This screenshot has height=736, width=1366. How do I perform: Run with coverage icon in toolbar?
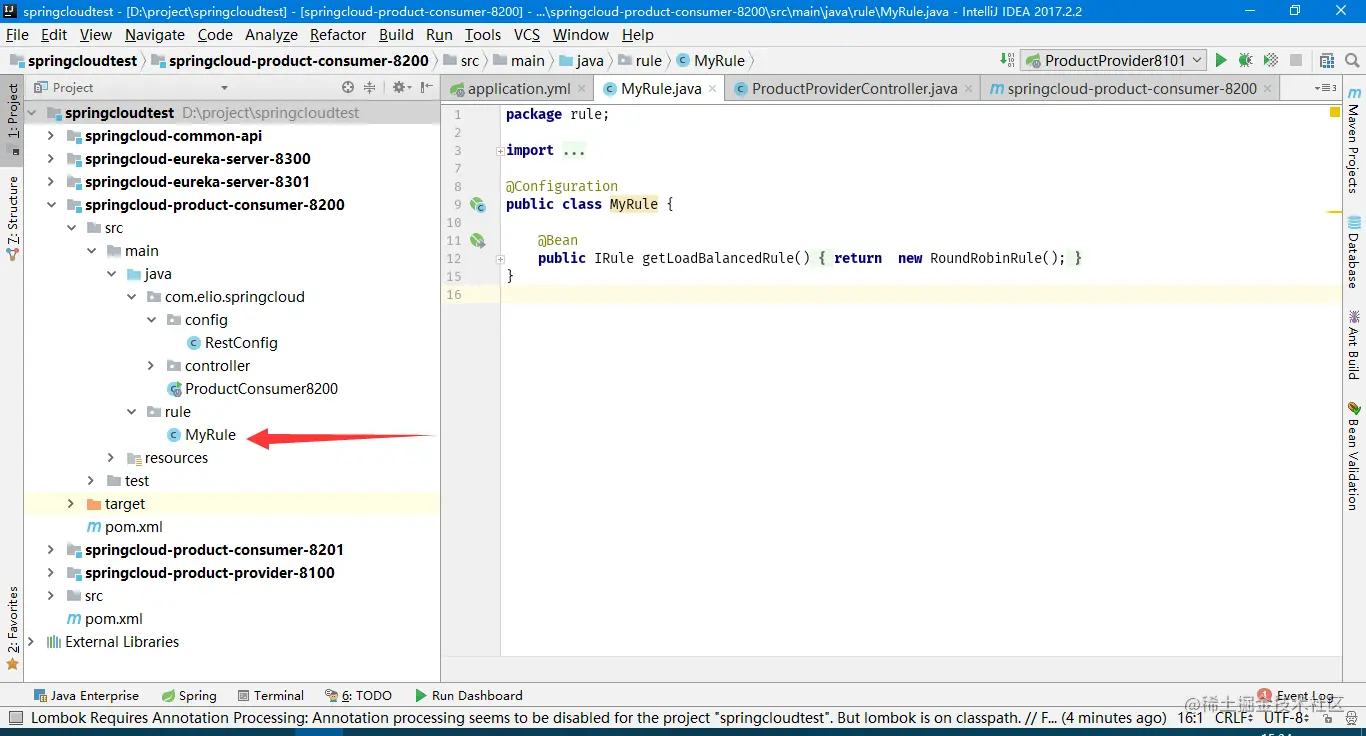[x=1271, y=60]
